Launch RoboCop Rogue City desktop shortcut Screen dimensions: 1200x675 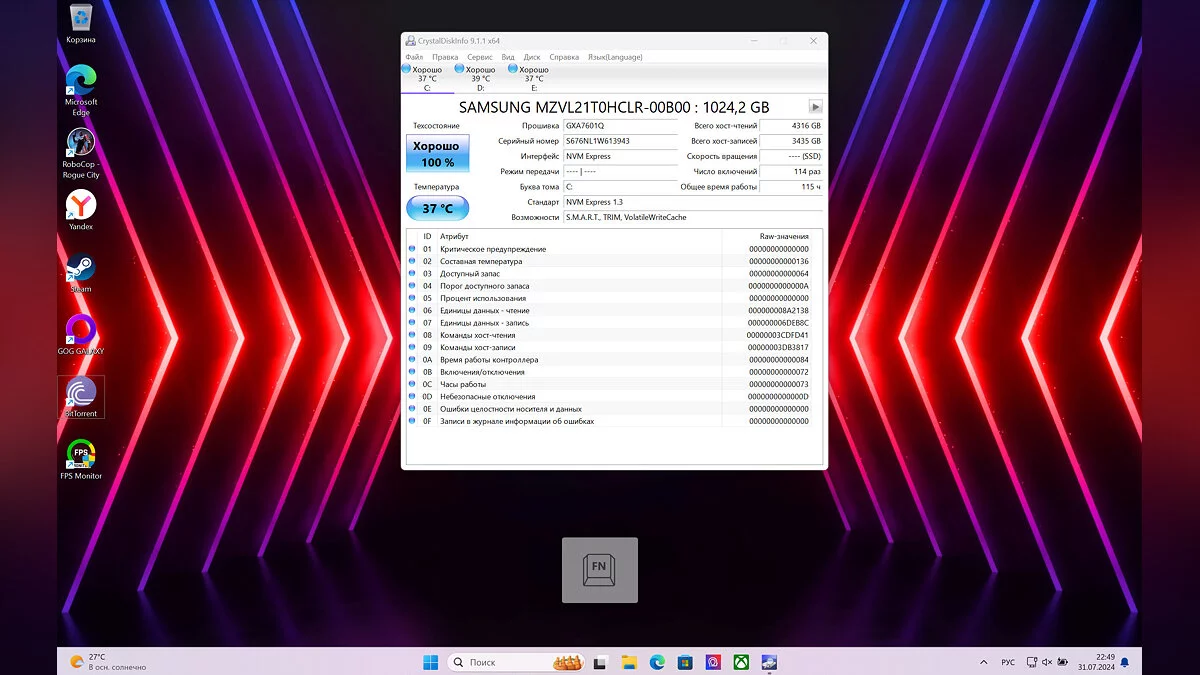coord(81,143)
